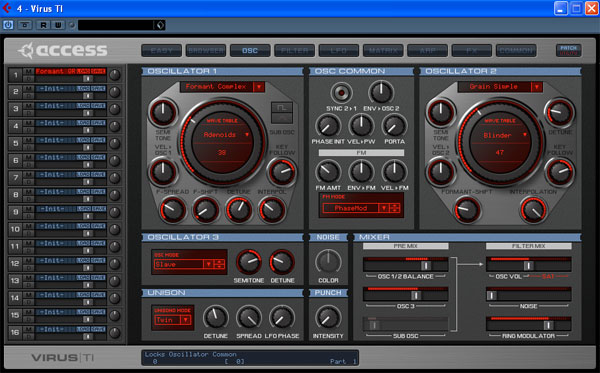
Task: Click the Punch Intensity knob
Action: click(328, 318)
